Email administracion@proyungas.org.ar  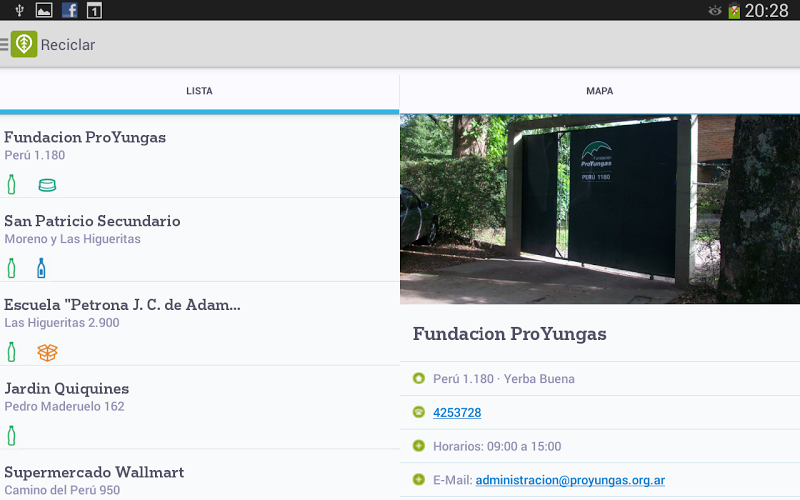(570, 480)
